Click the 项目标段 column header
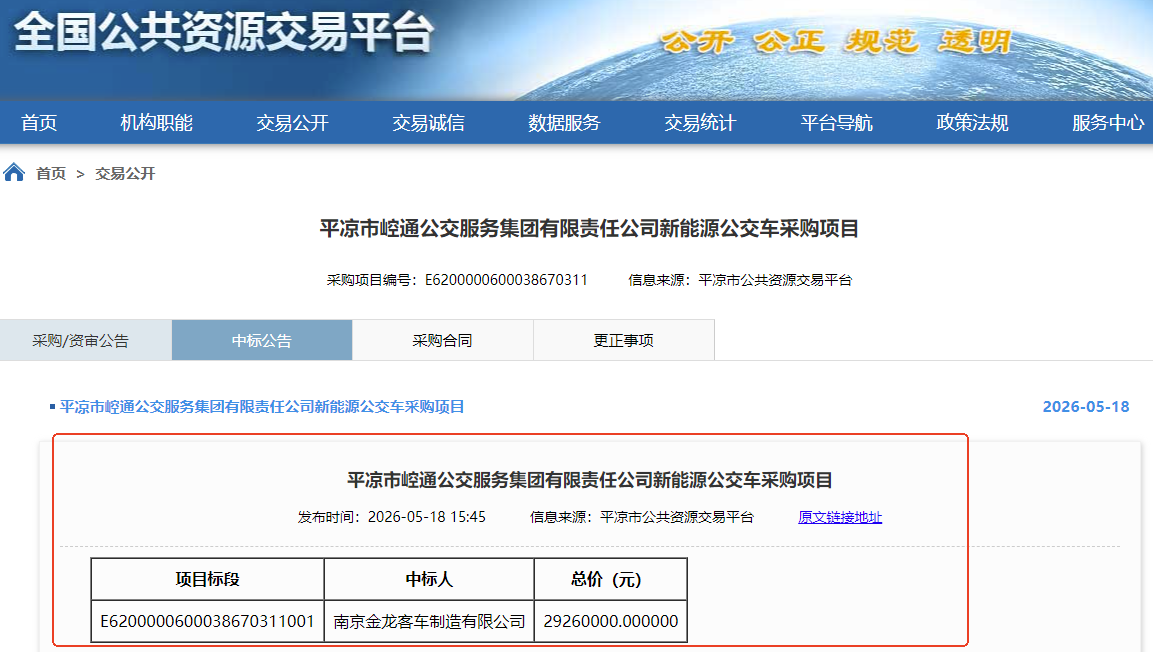The image size is (1153, 652). point(207,579)
